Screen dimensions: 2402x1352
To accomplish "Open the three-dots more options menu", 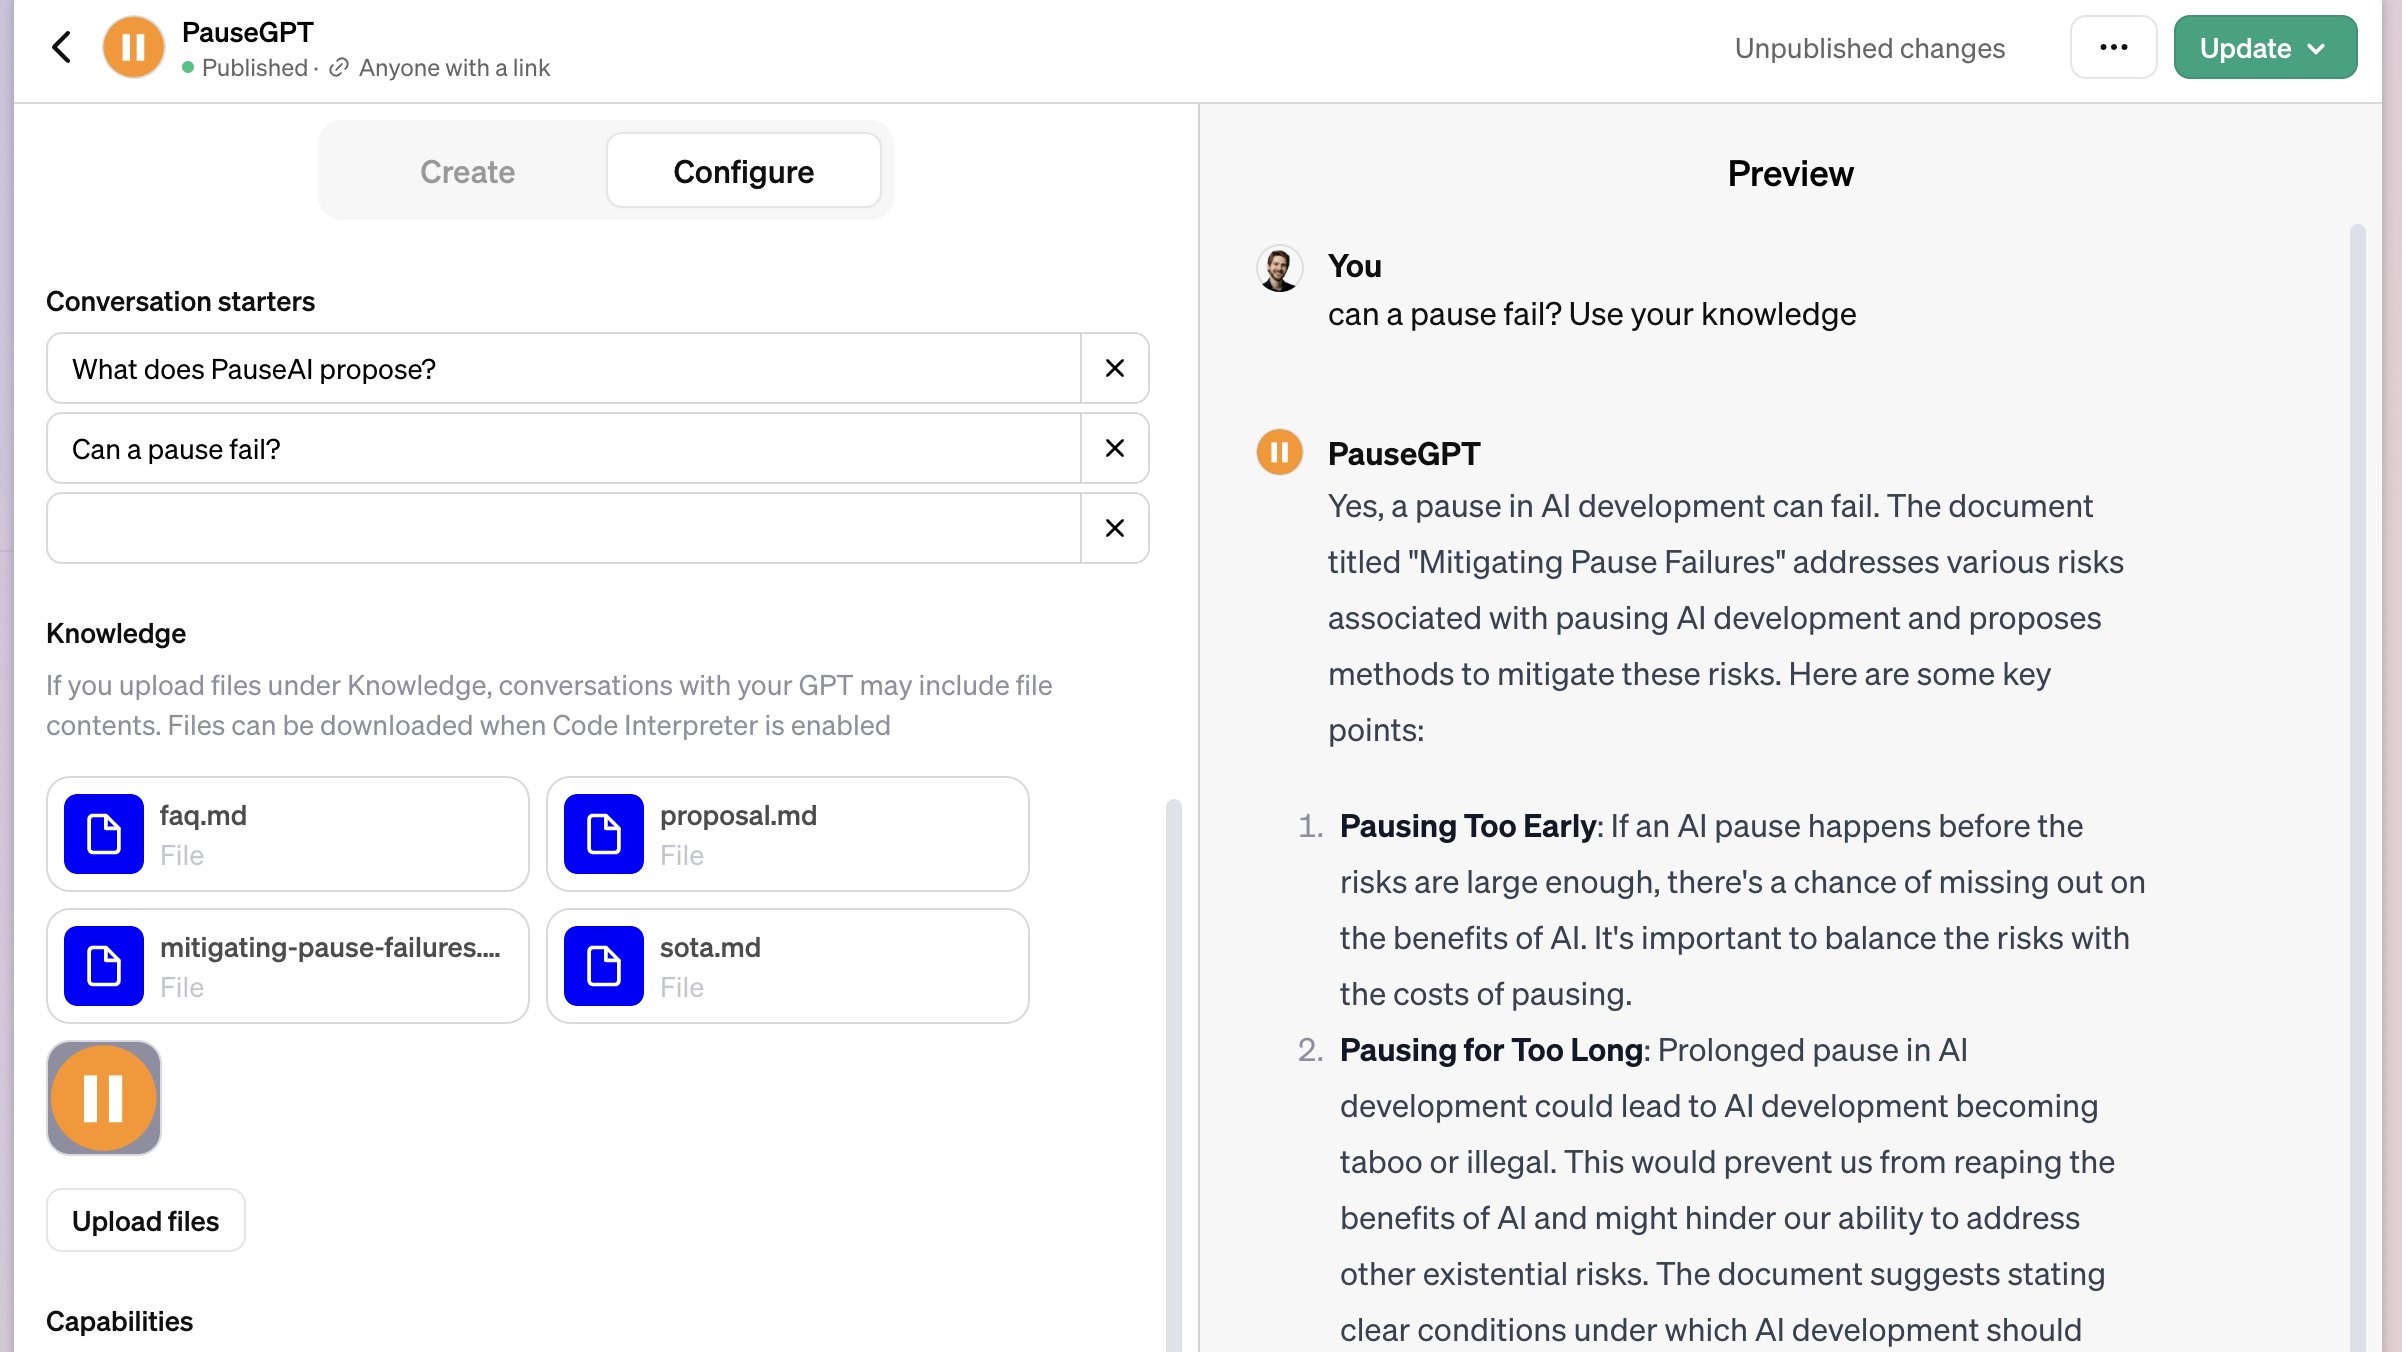I will [x=2113, y=47].
